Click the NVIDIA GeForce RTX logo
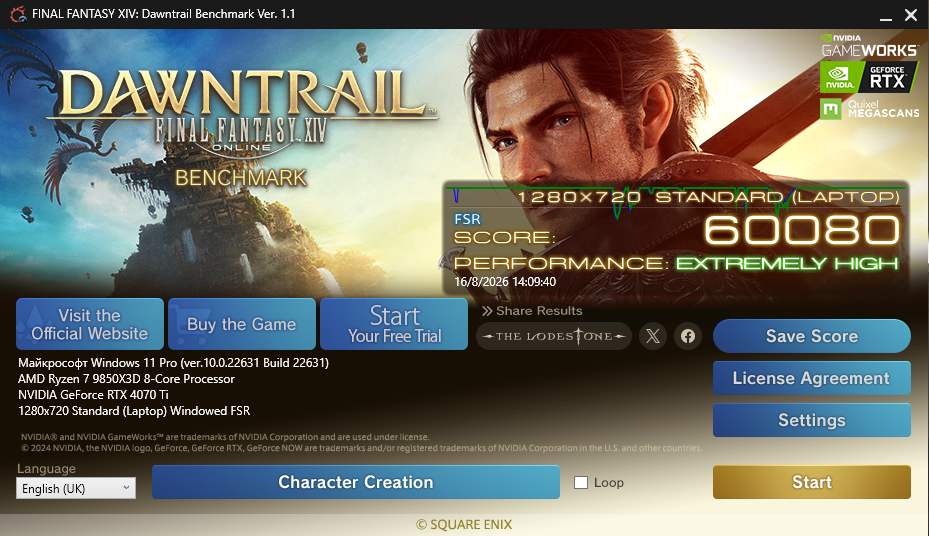The height and width of the screenshot is (536, 929). [870, 78]
